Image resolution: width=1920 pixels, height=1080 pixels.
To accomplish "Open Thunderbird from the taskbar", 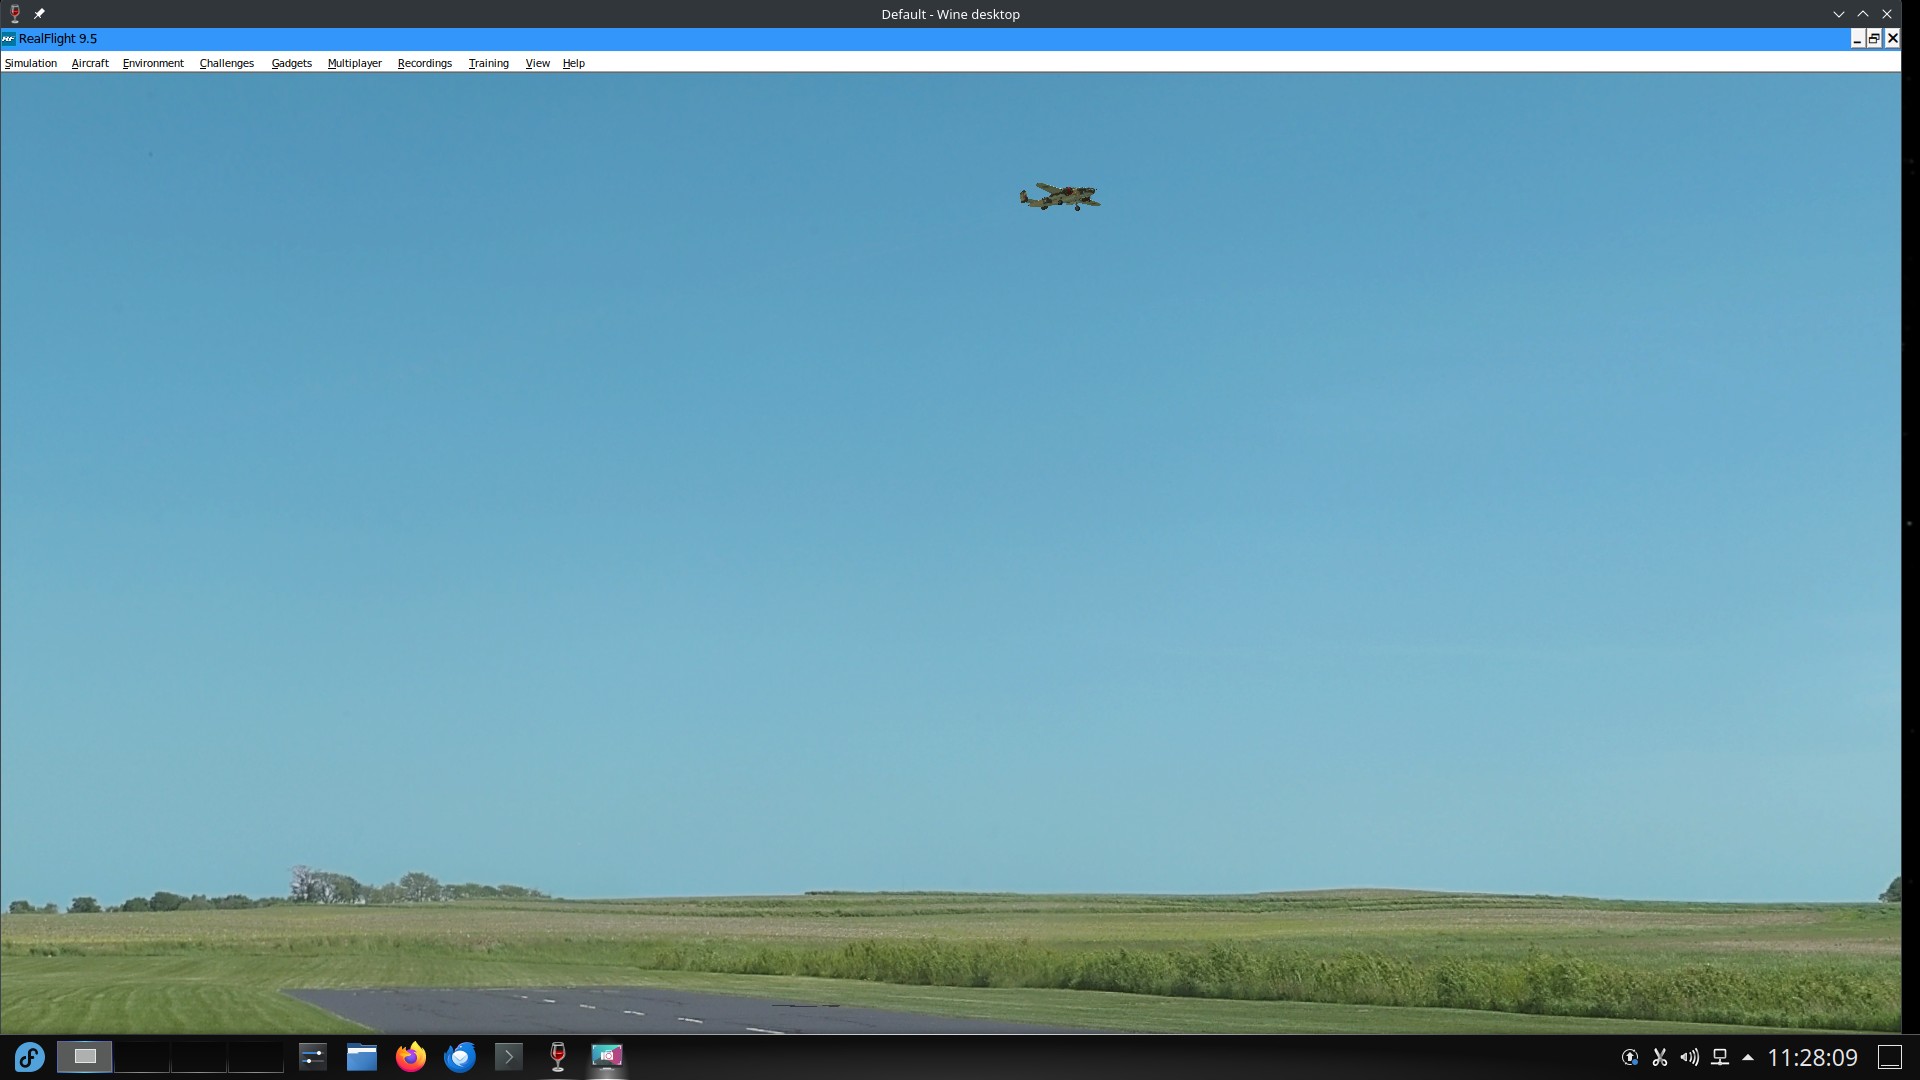I will tap(459, 1057).
